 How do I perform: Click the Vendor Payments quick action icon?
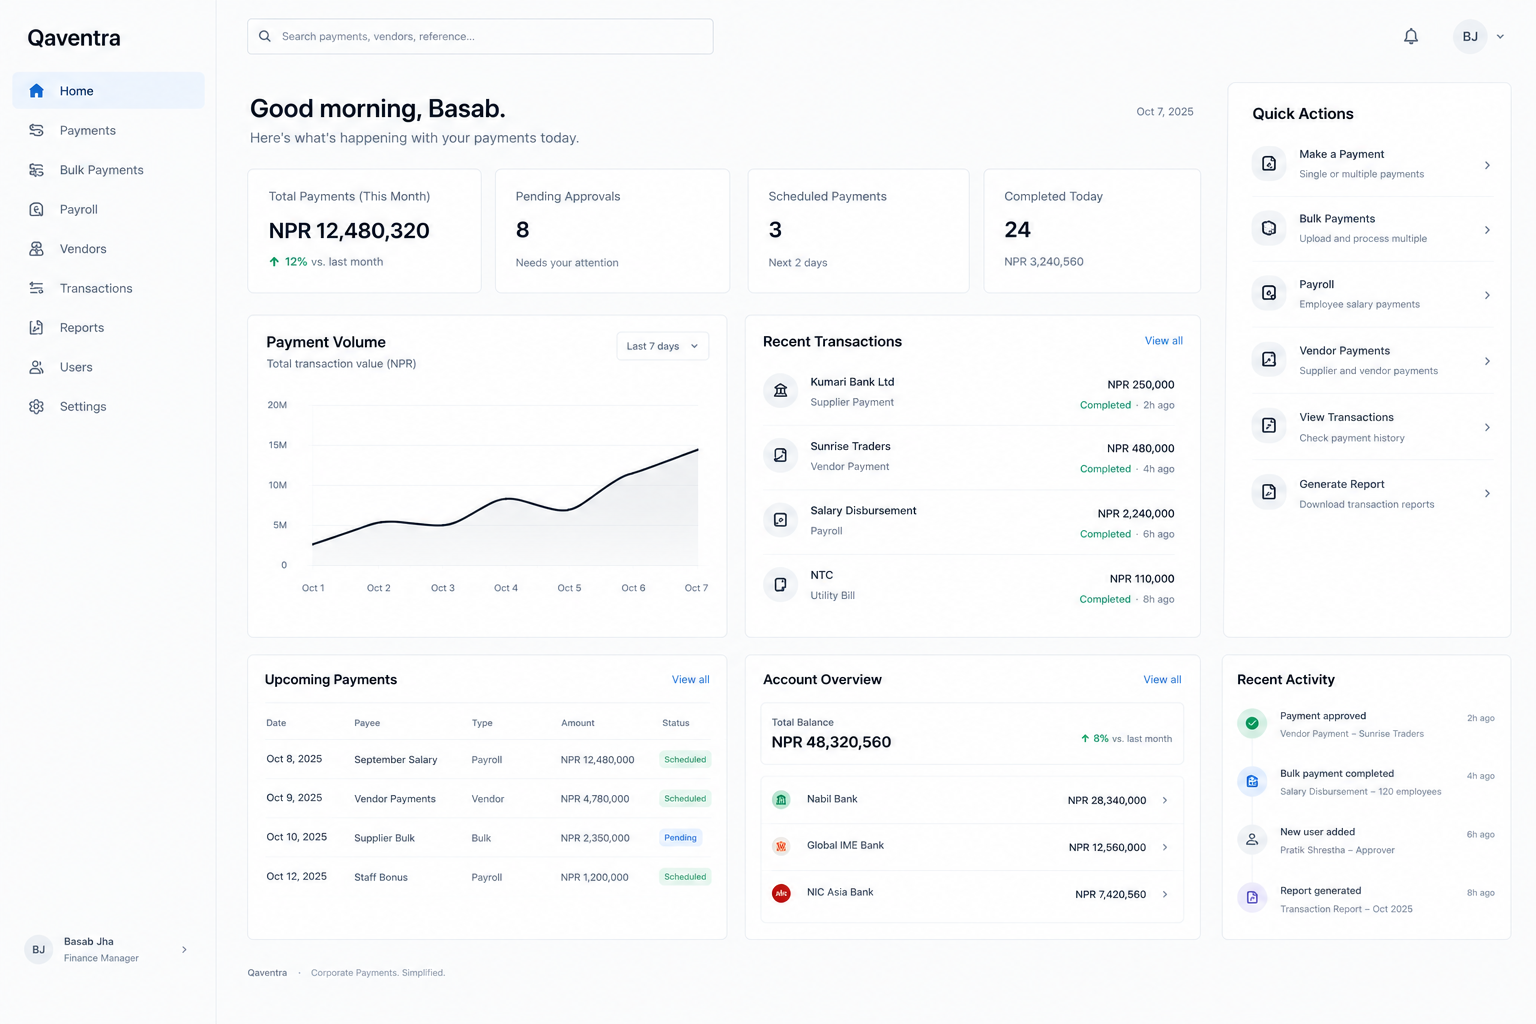coord(1269,360)
